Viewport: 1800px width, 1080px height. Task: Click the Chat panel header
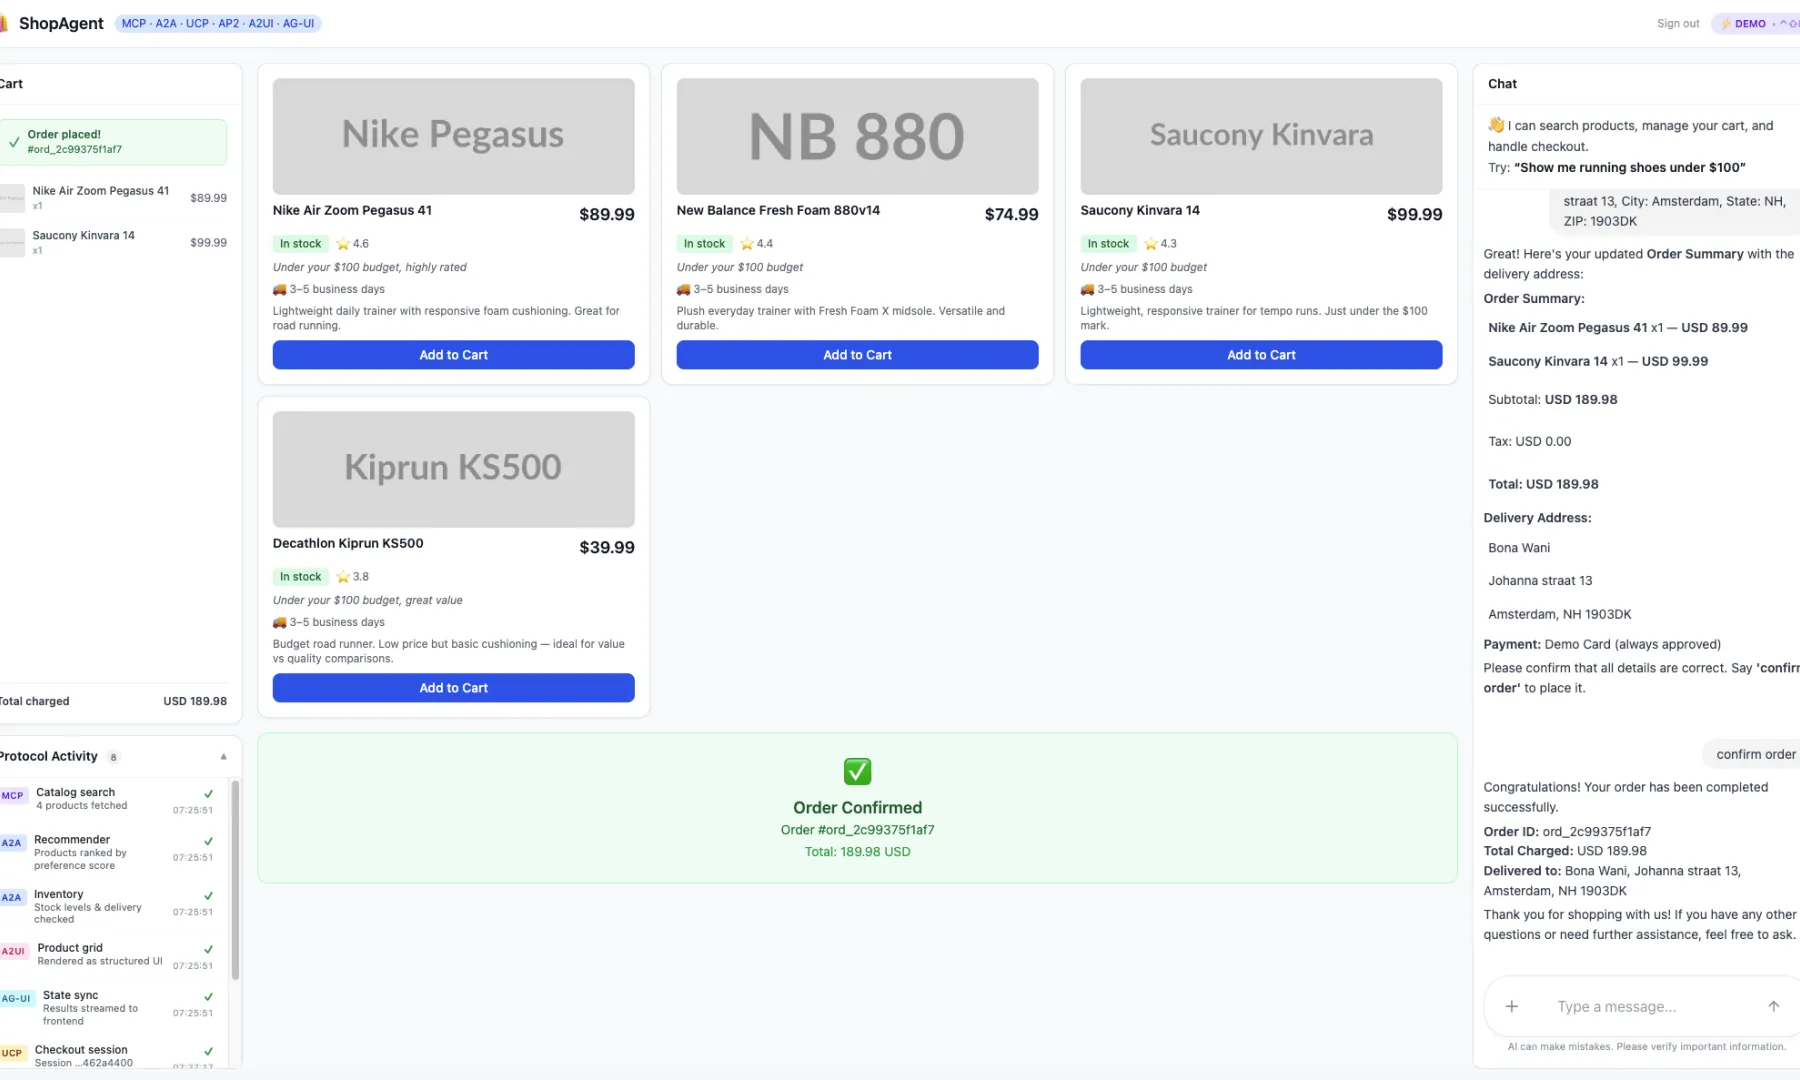click(1636, 84)
